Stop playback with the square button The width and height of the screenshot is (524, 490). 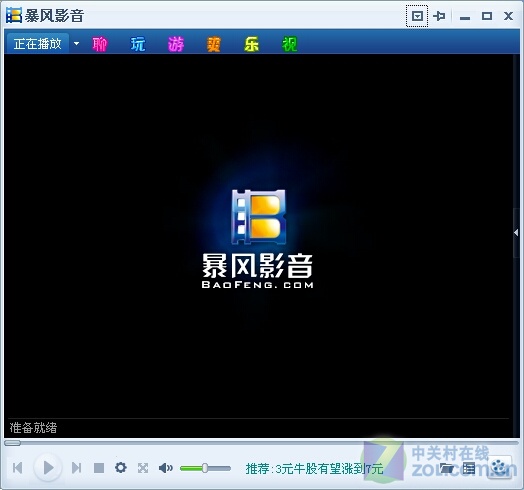[x=99, y=468]
